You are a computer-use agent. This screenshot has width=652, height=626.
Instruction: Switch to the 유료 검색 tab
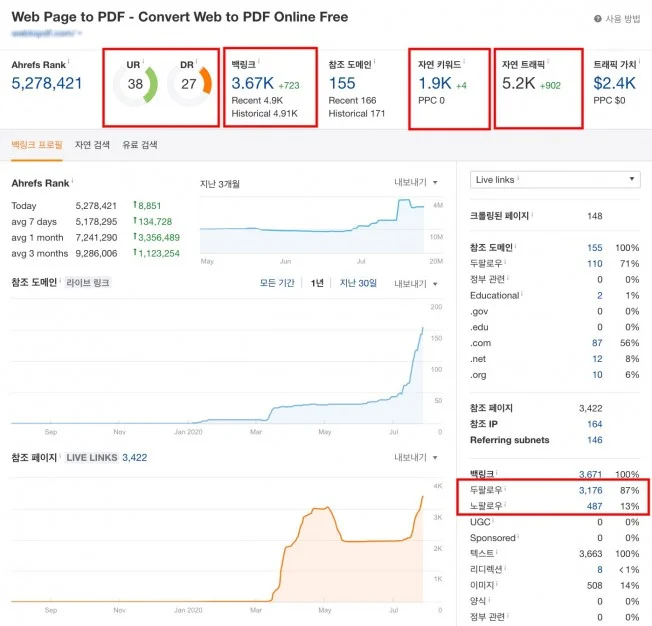140,145
